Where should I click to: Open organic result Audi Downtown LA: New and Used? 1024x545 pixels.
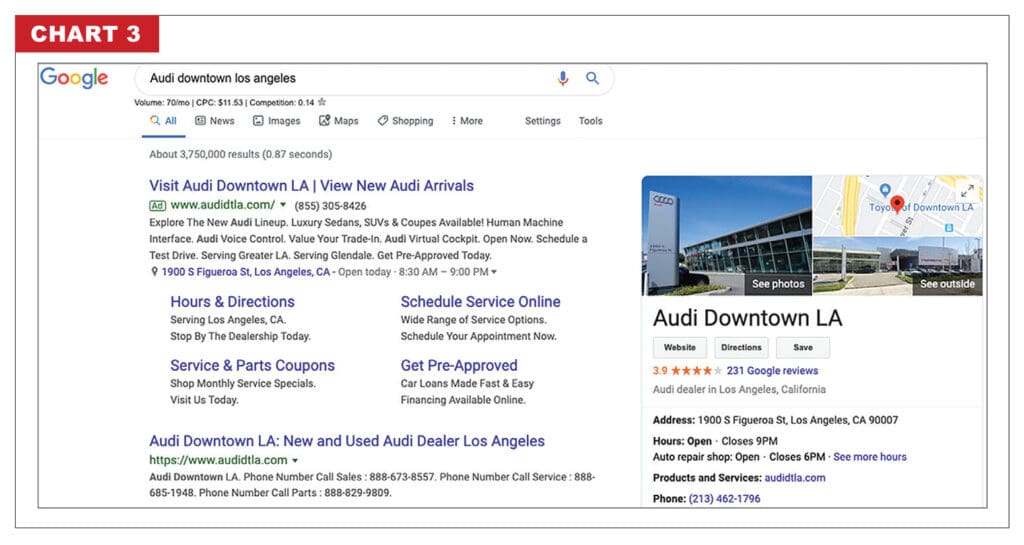347,441
